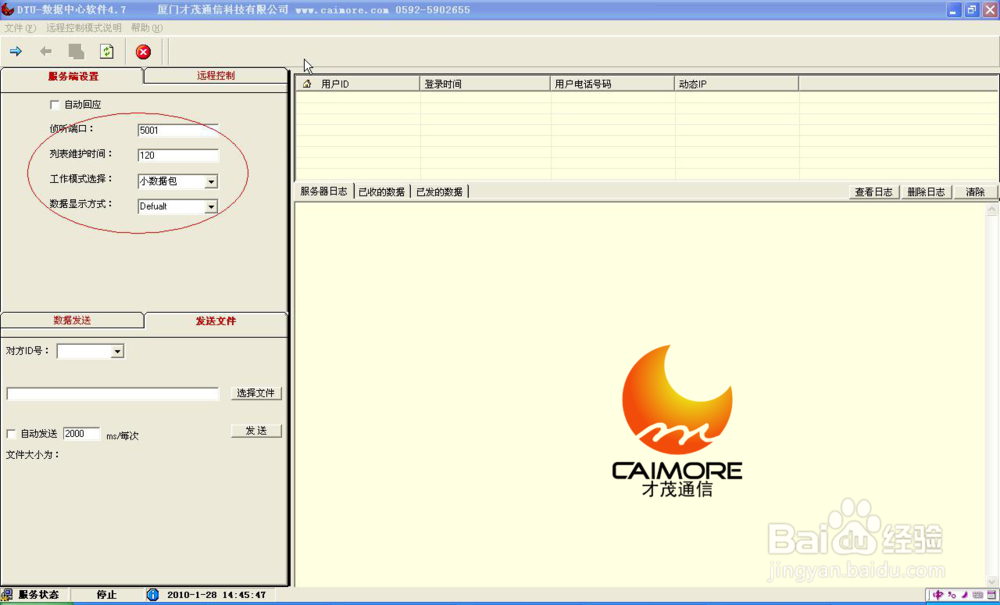The image size is (1000, 605).
Task: Click the 清除 button
Action: point(975,192)
